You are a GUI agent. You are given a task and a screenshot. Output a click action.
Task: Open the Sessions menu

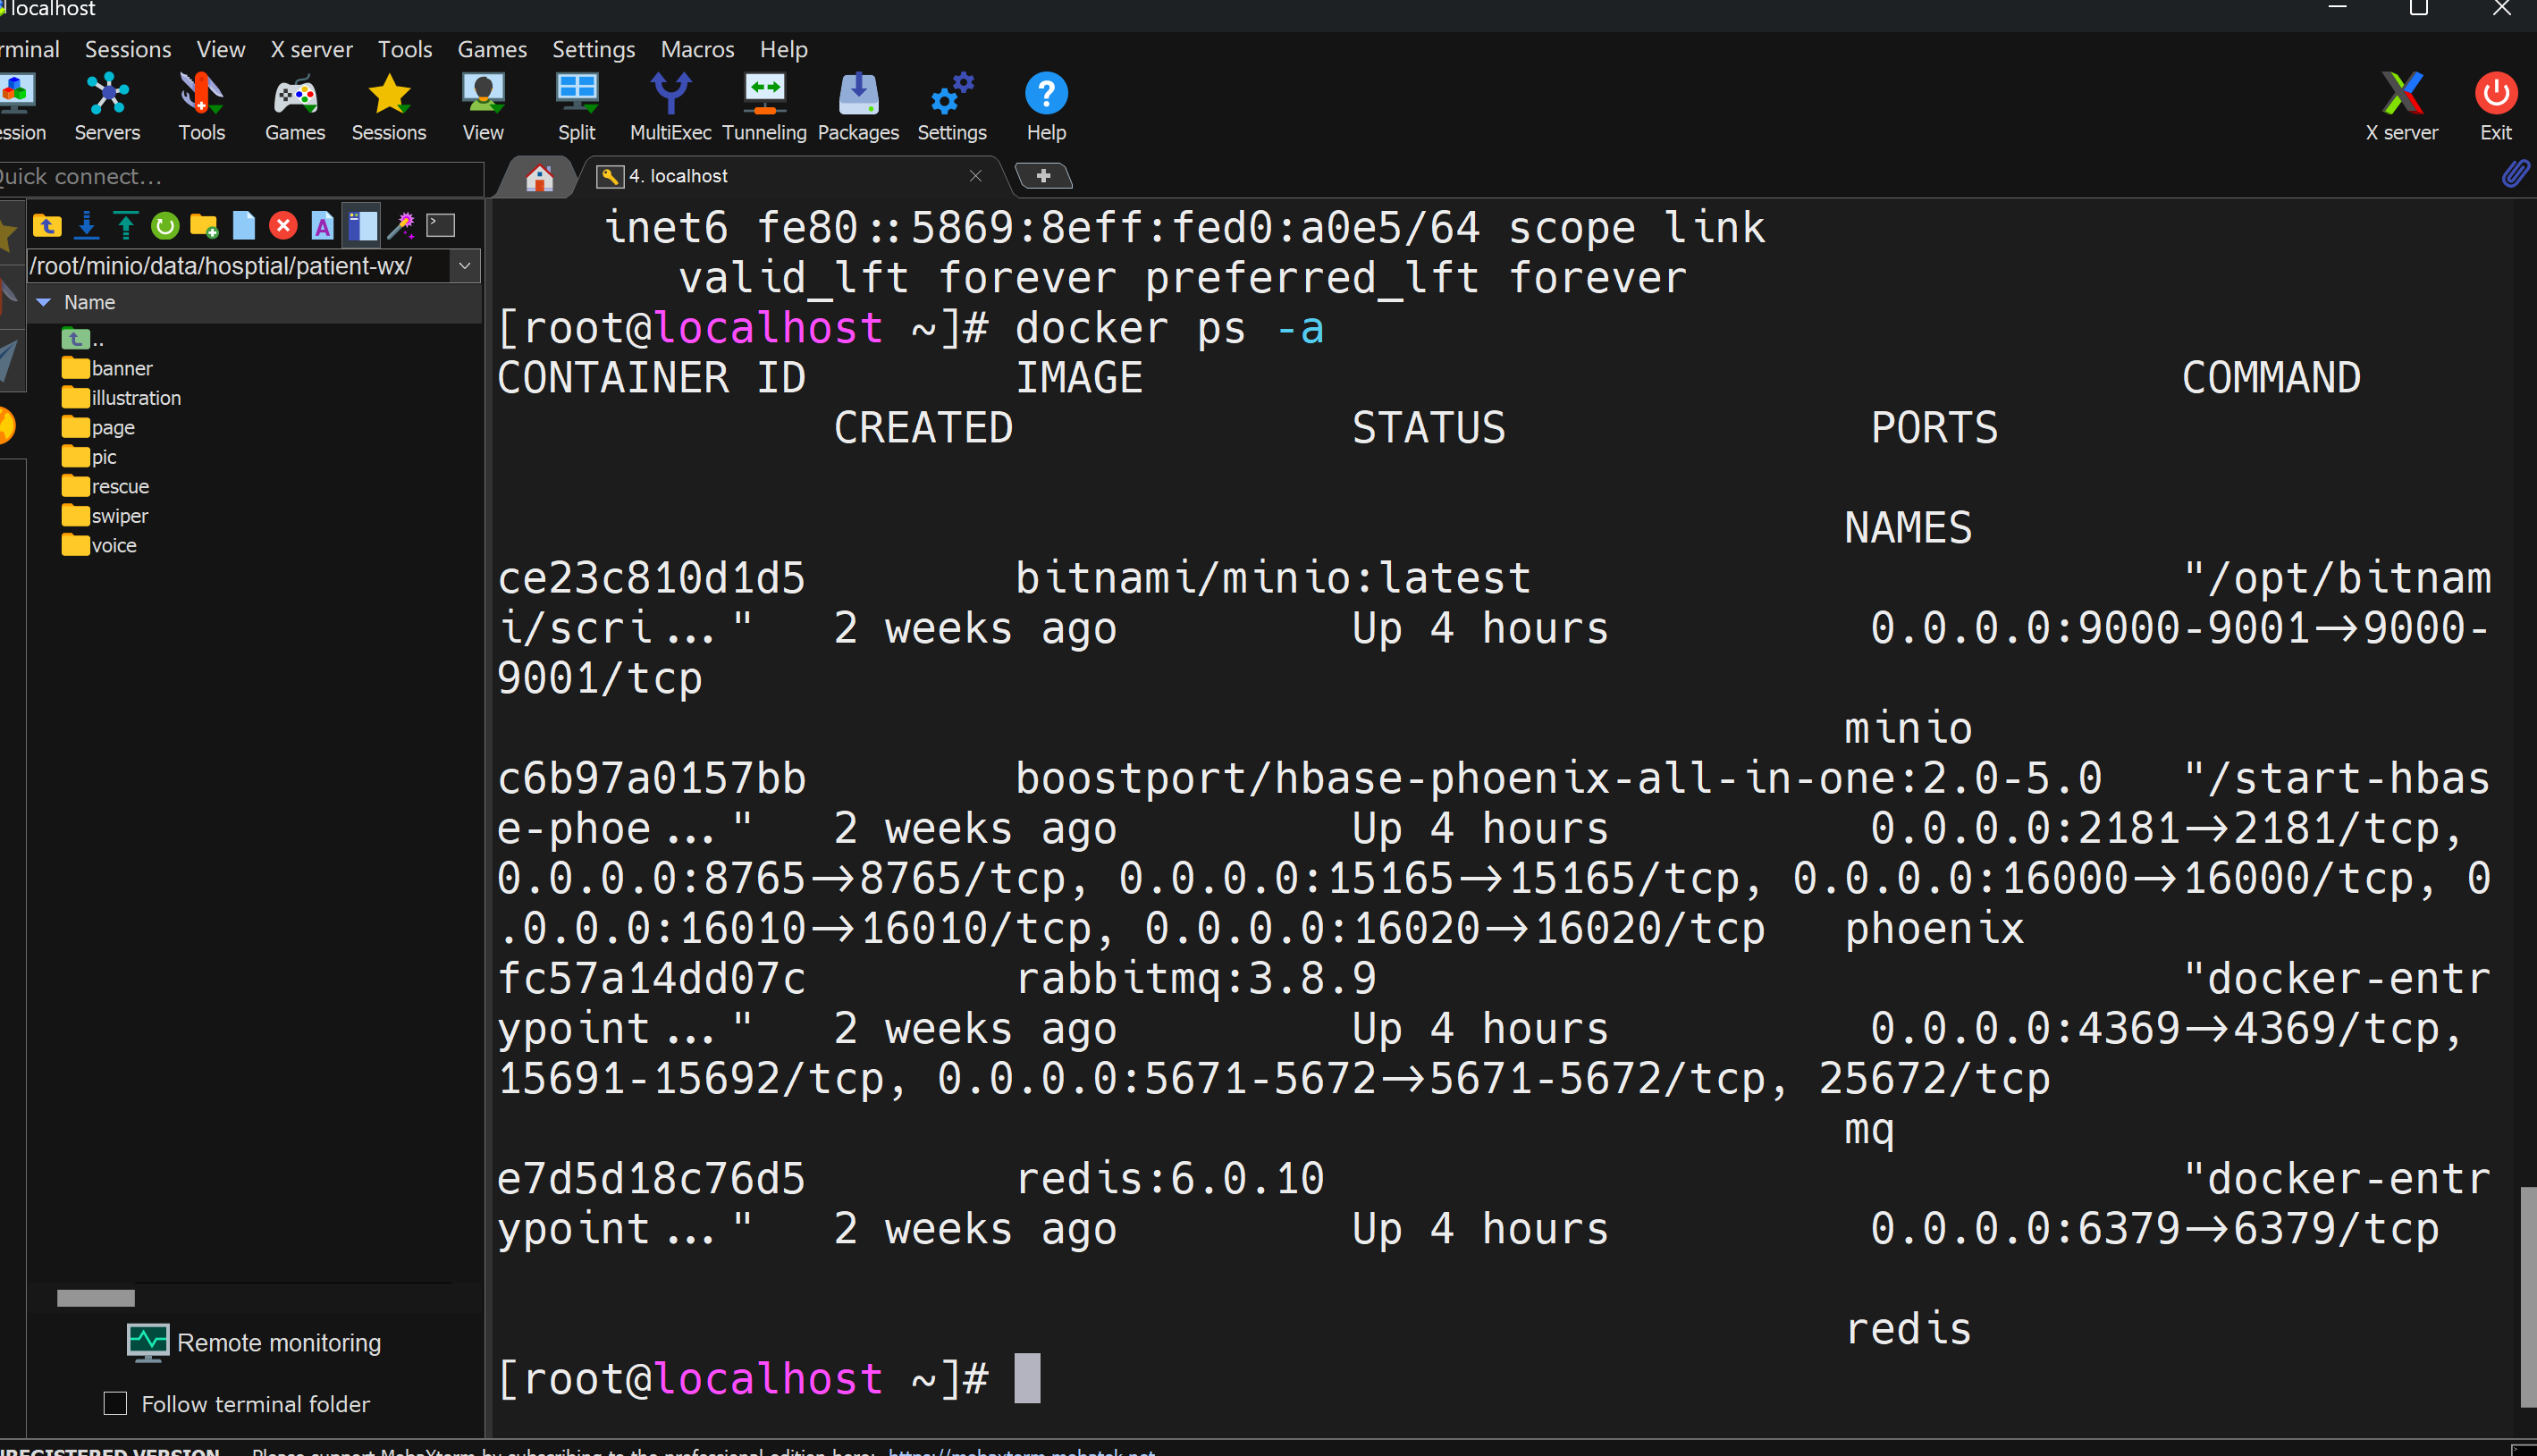coord(128,49)
